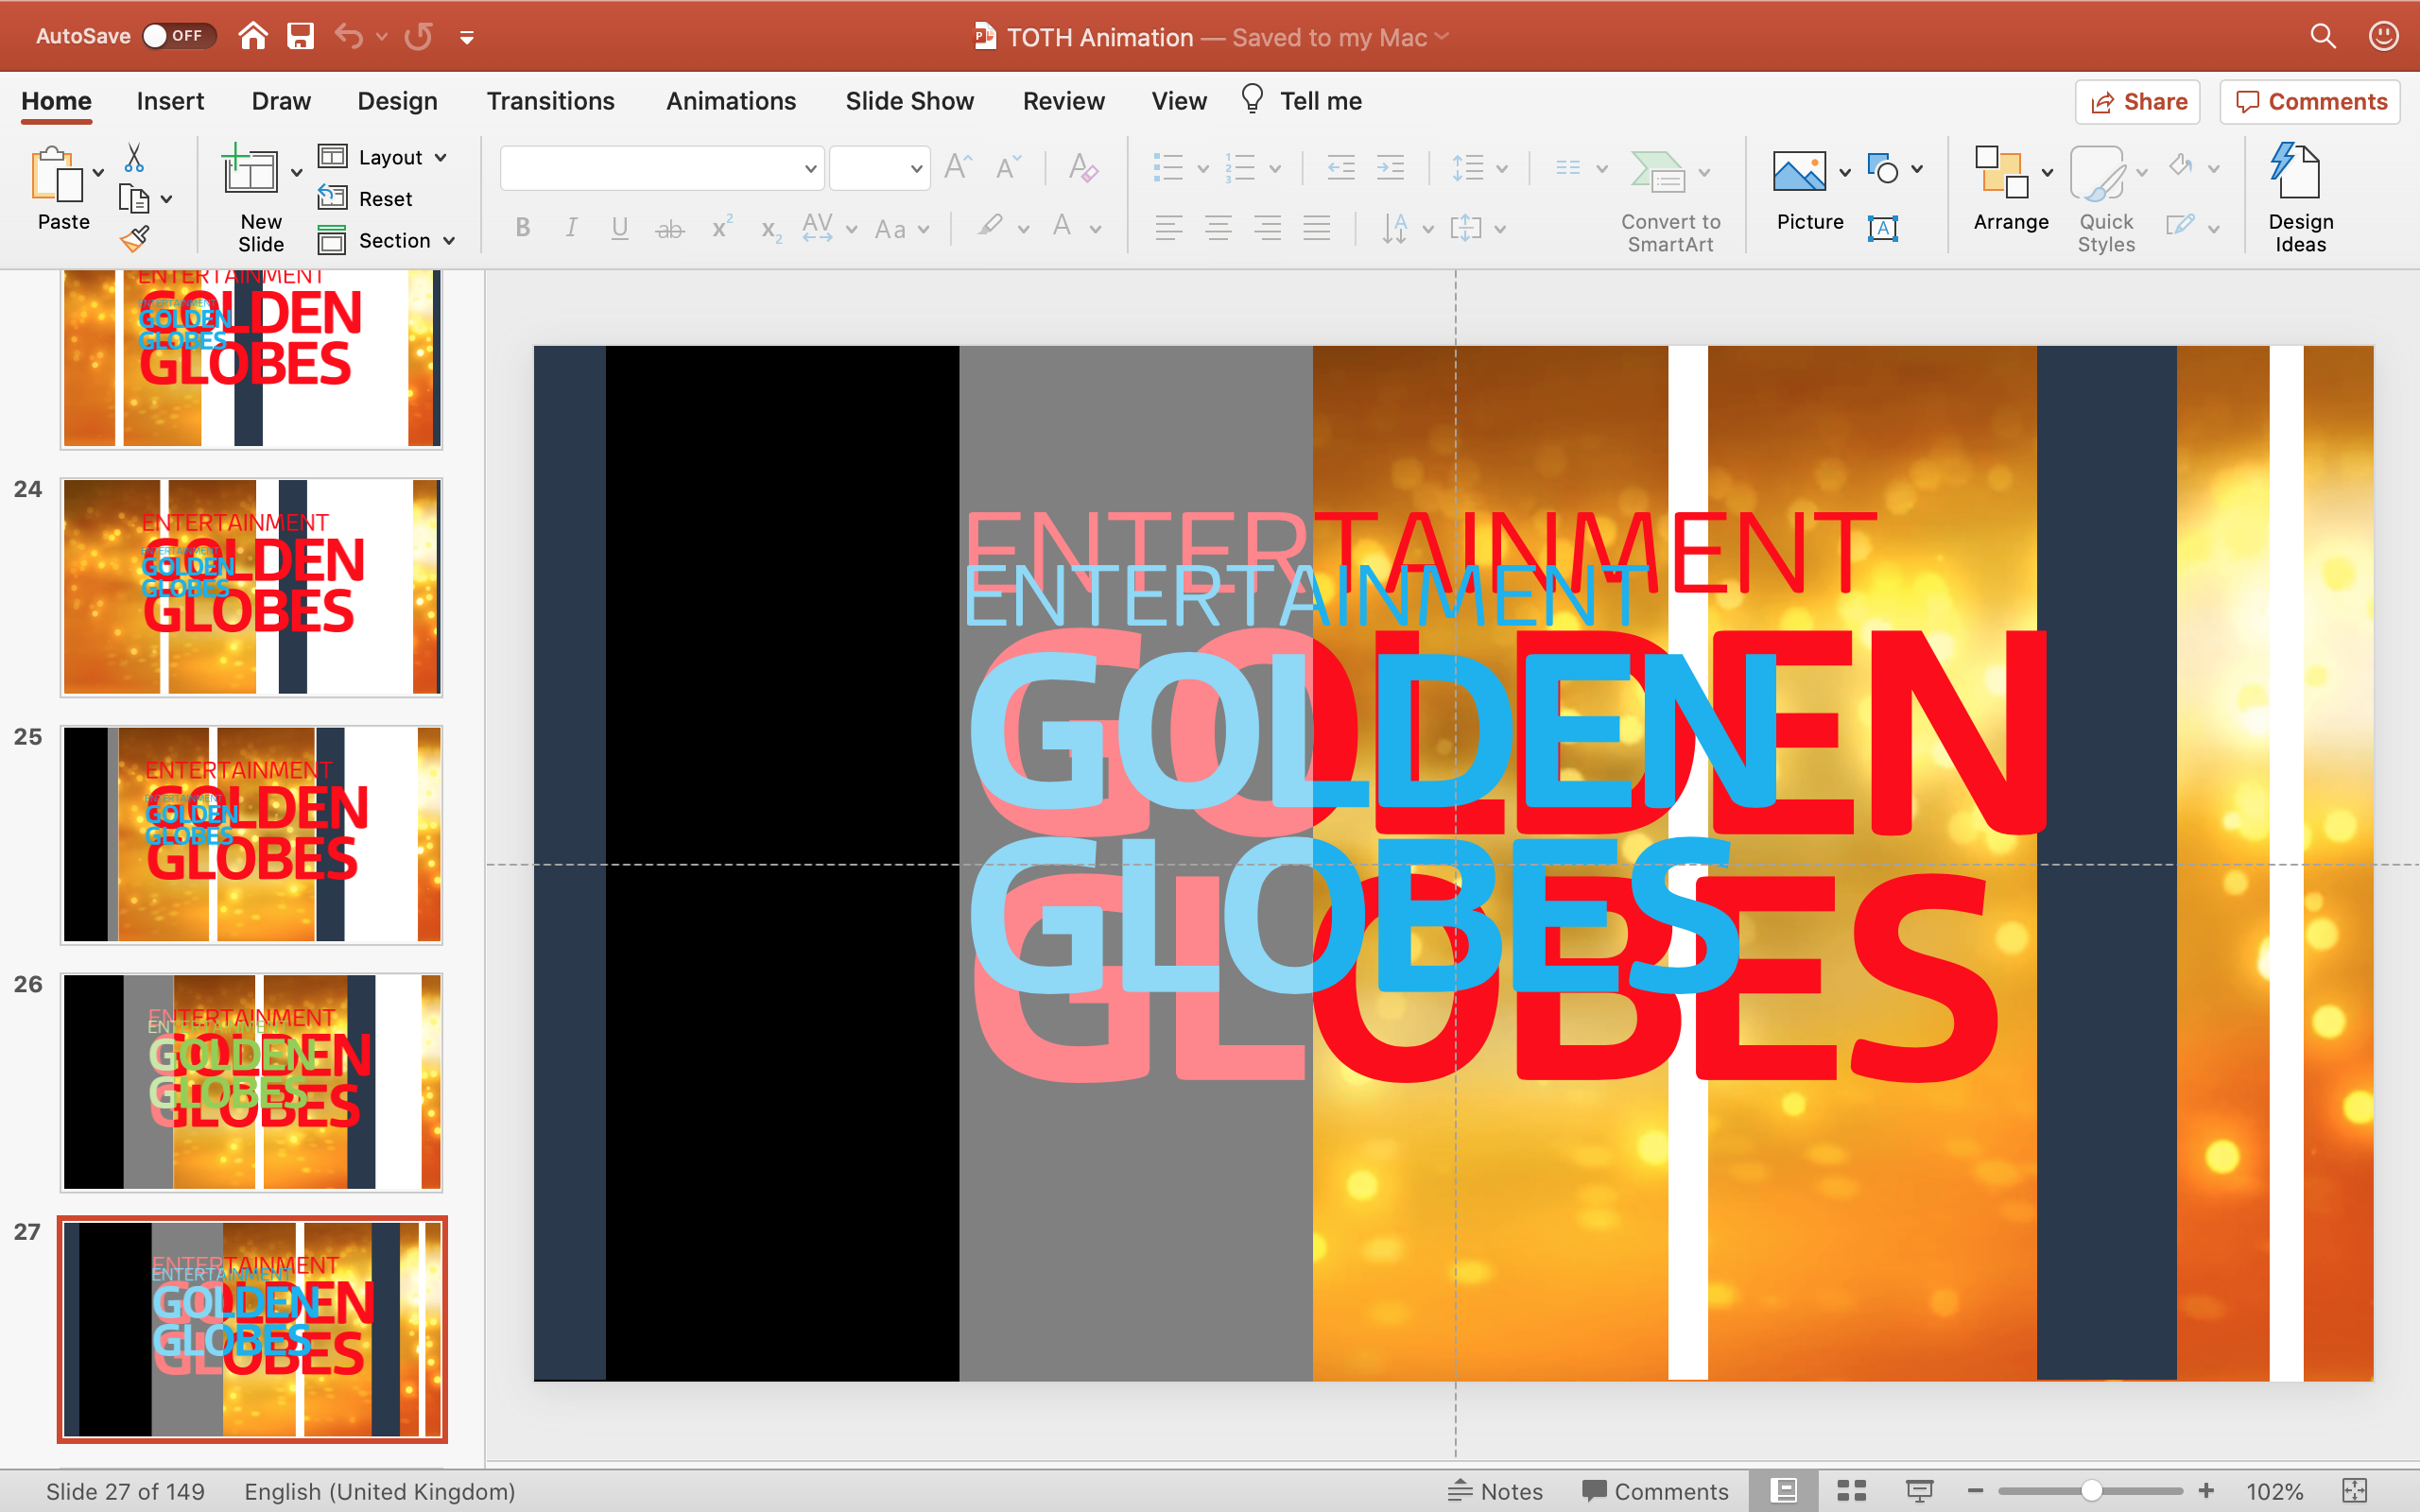Image resolution: width=2420 pixels, height=1512 pixels.
Task: Toggle Superscript formatting
Action: 722,228
